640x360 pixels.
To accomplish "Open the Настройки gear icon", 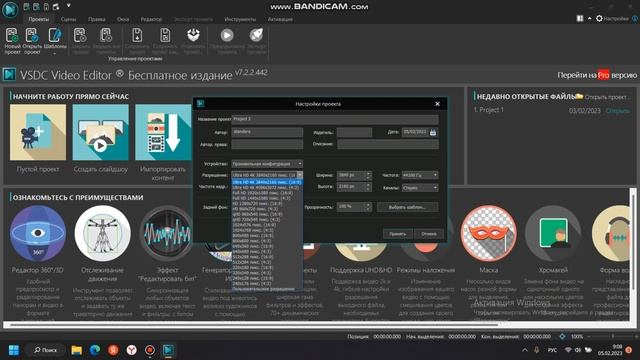I will [599, 18].
